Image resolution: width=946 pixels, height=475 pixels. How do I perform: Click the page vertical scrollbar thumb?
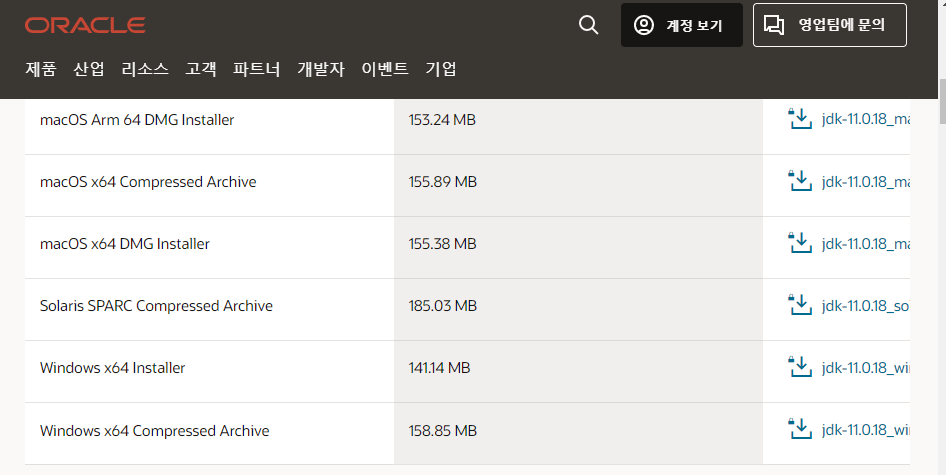pyautogui.click(x=942, y=100)
